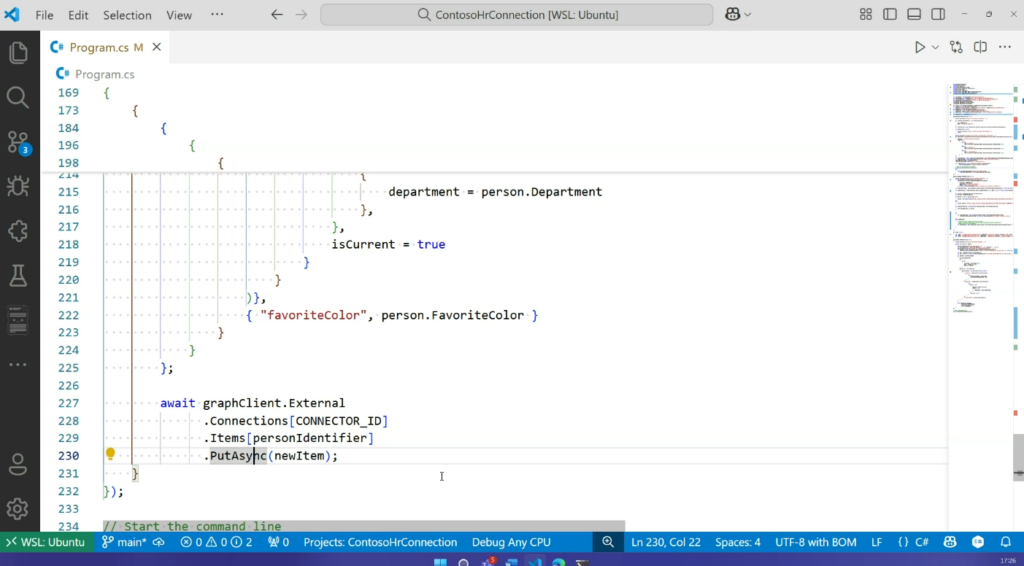Expand the Copilot chevron dropdown
This screenshot has height=566, width=1024.
[x=748, y=14]
